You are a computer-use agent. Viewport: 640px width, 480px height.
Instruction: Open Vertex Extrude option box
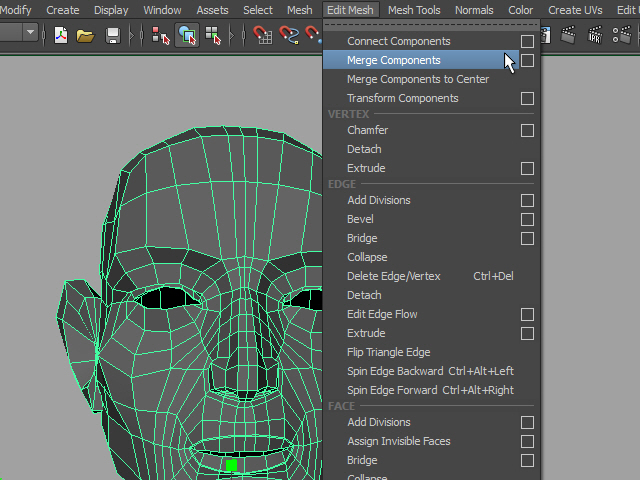pos(527,168)
